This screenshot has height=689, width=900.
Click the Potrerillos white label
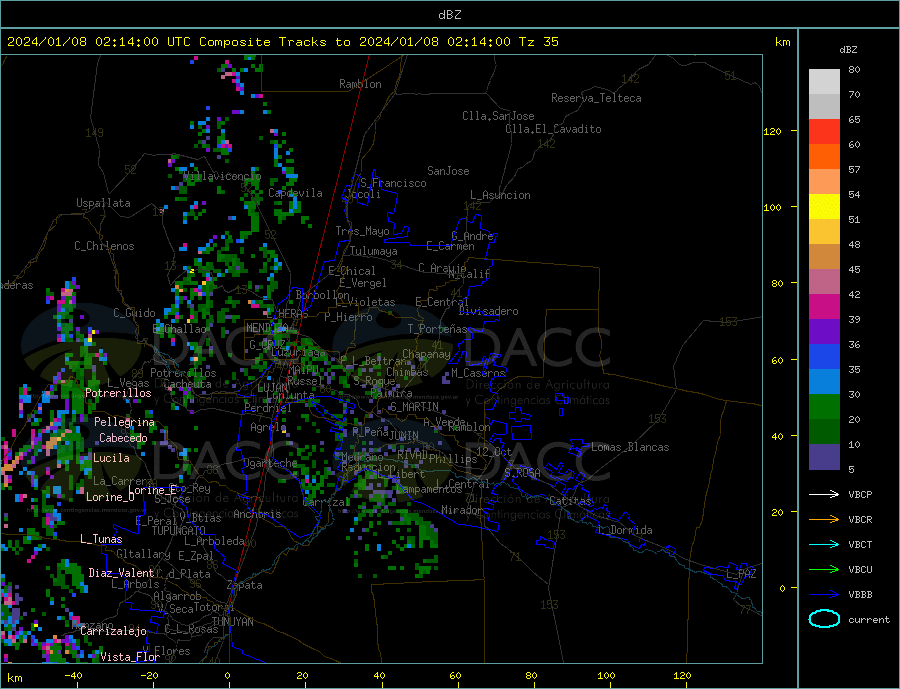click(118, 393)
